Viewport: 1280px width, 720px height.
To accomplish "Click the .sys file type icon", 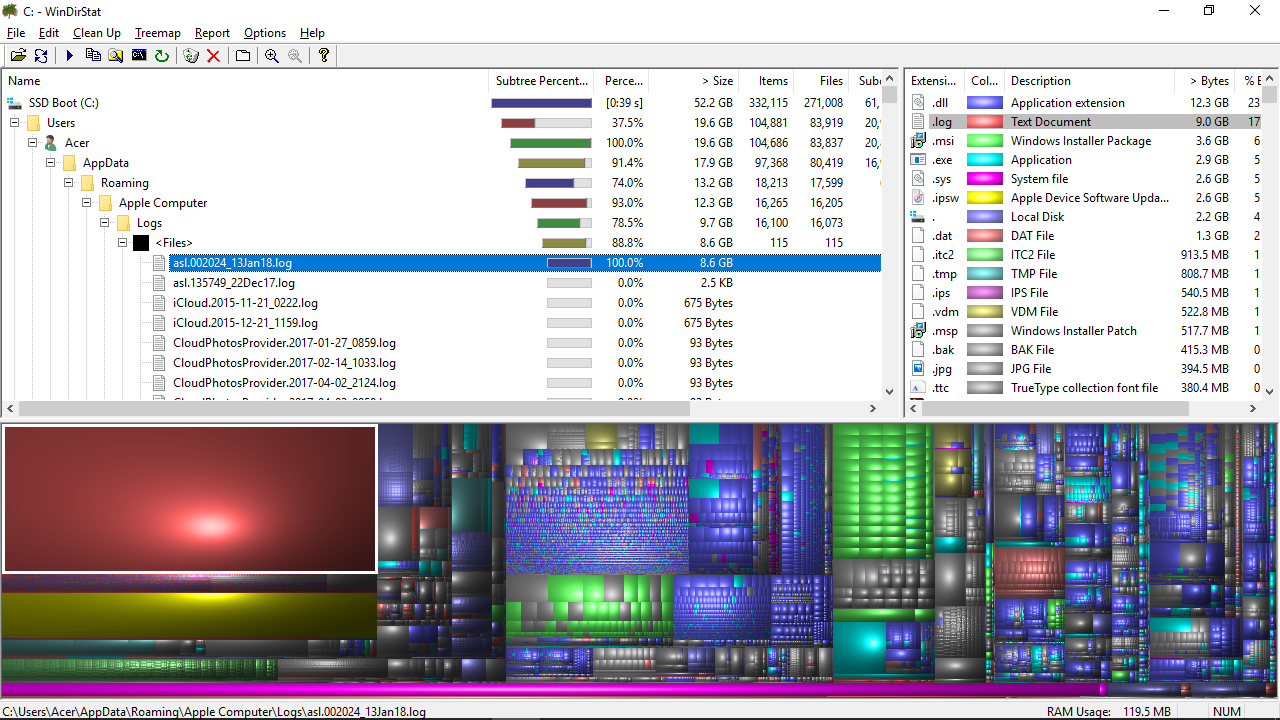I will (x=918, y=179).
